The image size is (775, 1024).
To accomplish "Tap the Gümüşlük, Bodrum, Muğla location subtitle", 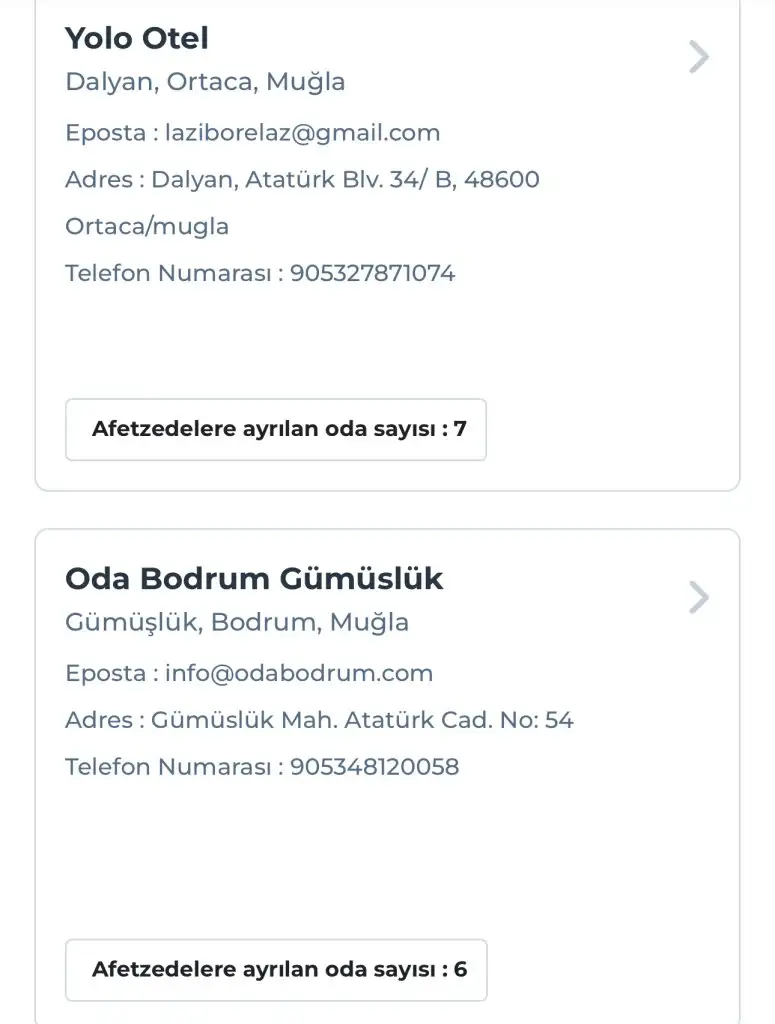I will (x=237, y=622).
